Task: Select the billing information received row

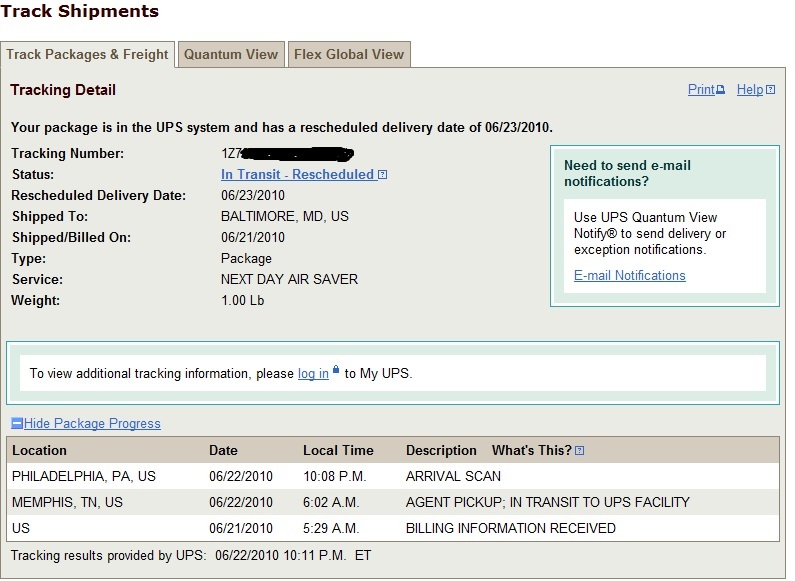Action: click(393, 528)
